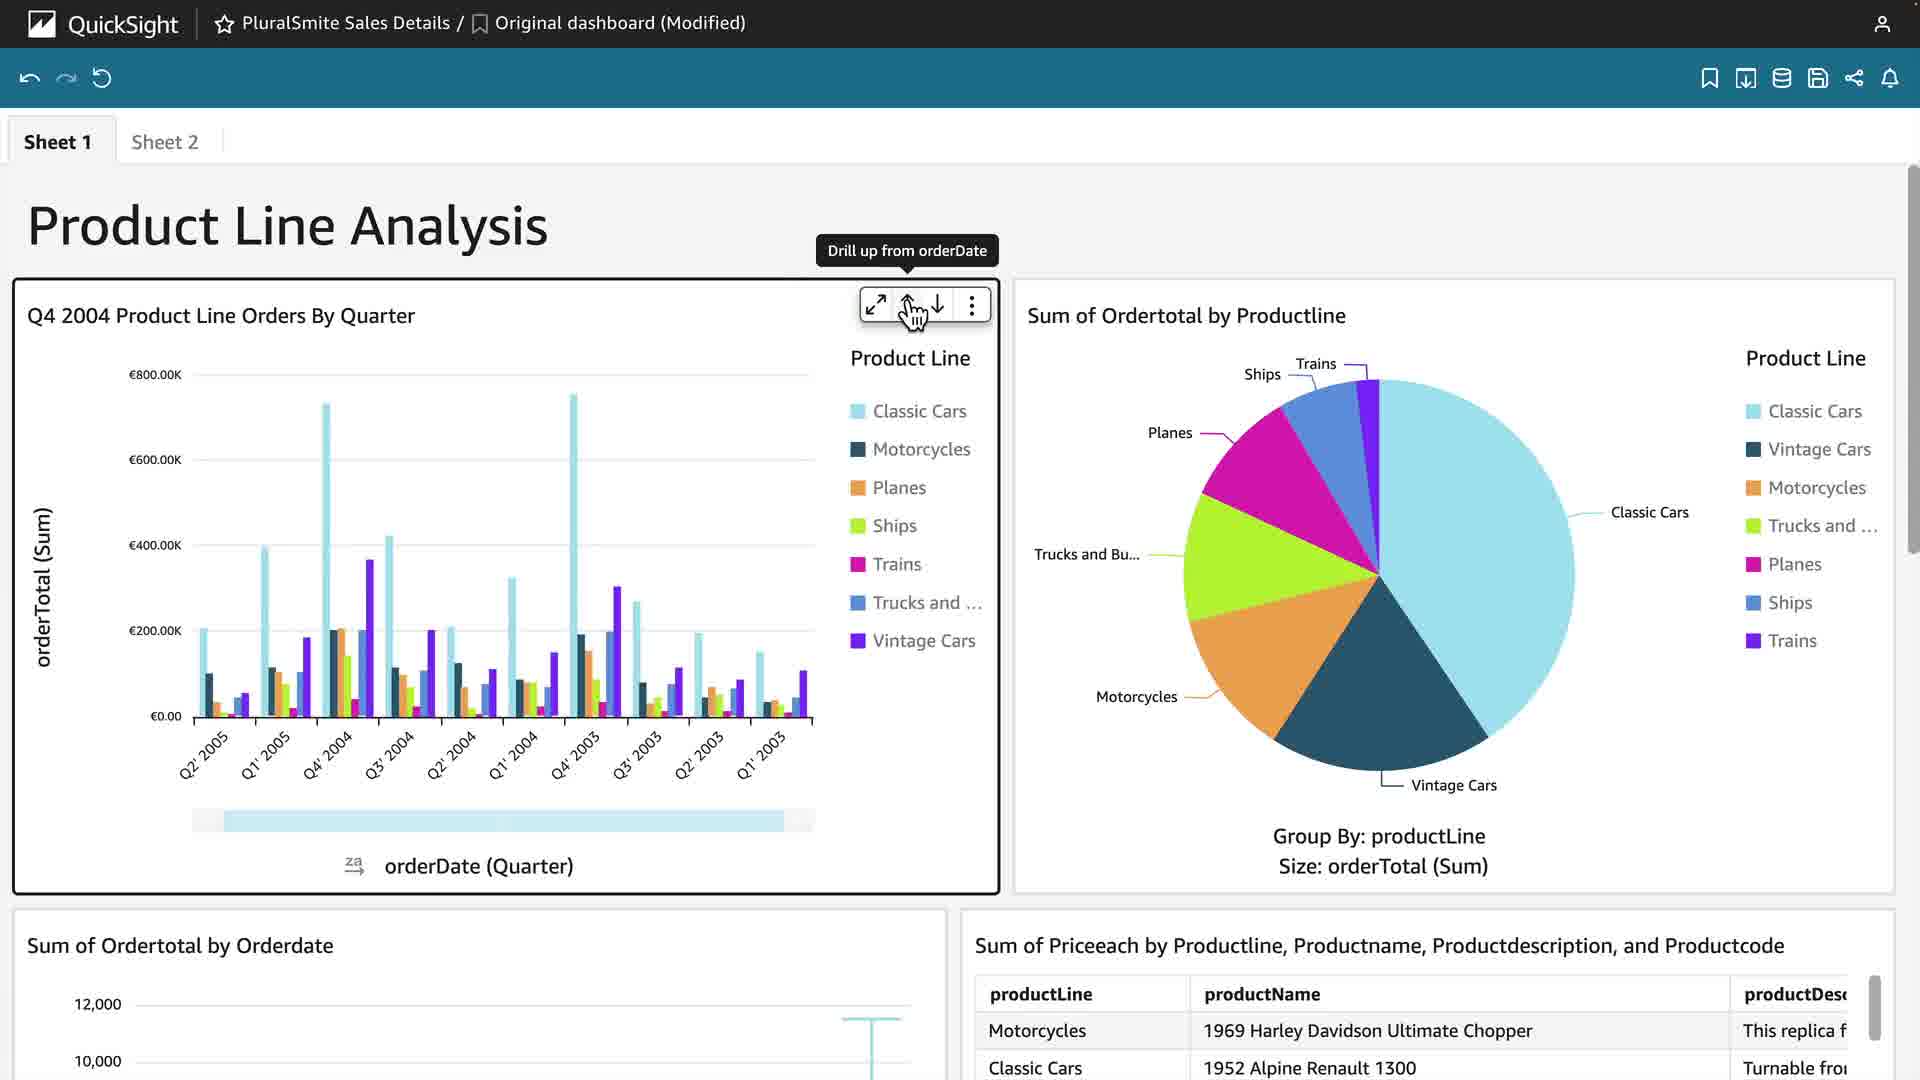Click the undo arrow icon
Image resolution: width=1920 pixels, height=1080 pixels.
[x=30, y=78]
